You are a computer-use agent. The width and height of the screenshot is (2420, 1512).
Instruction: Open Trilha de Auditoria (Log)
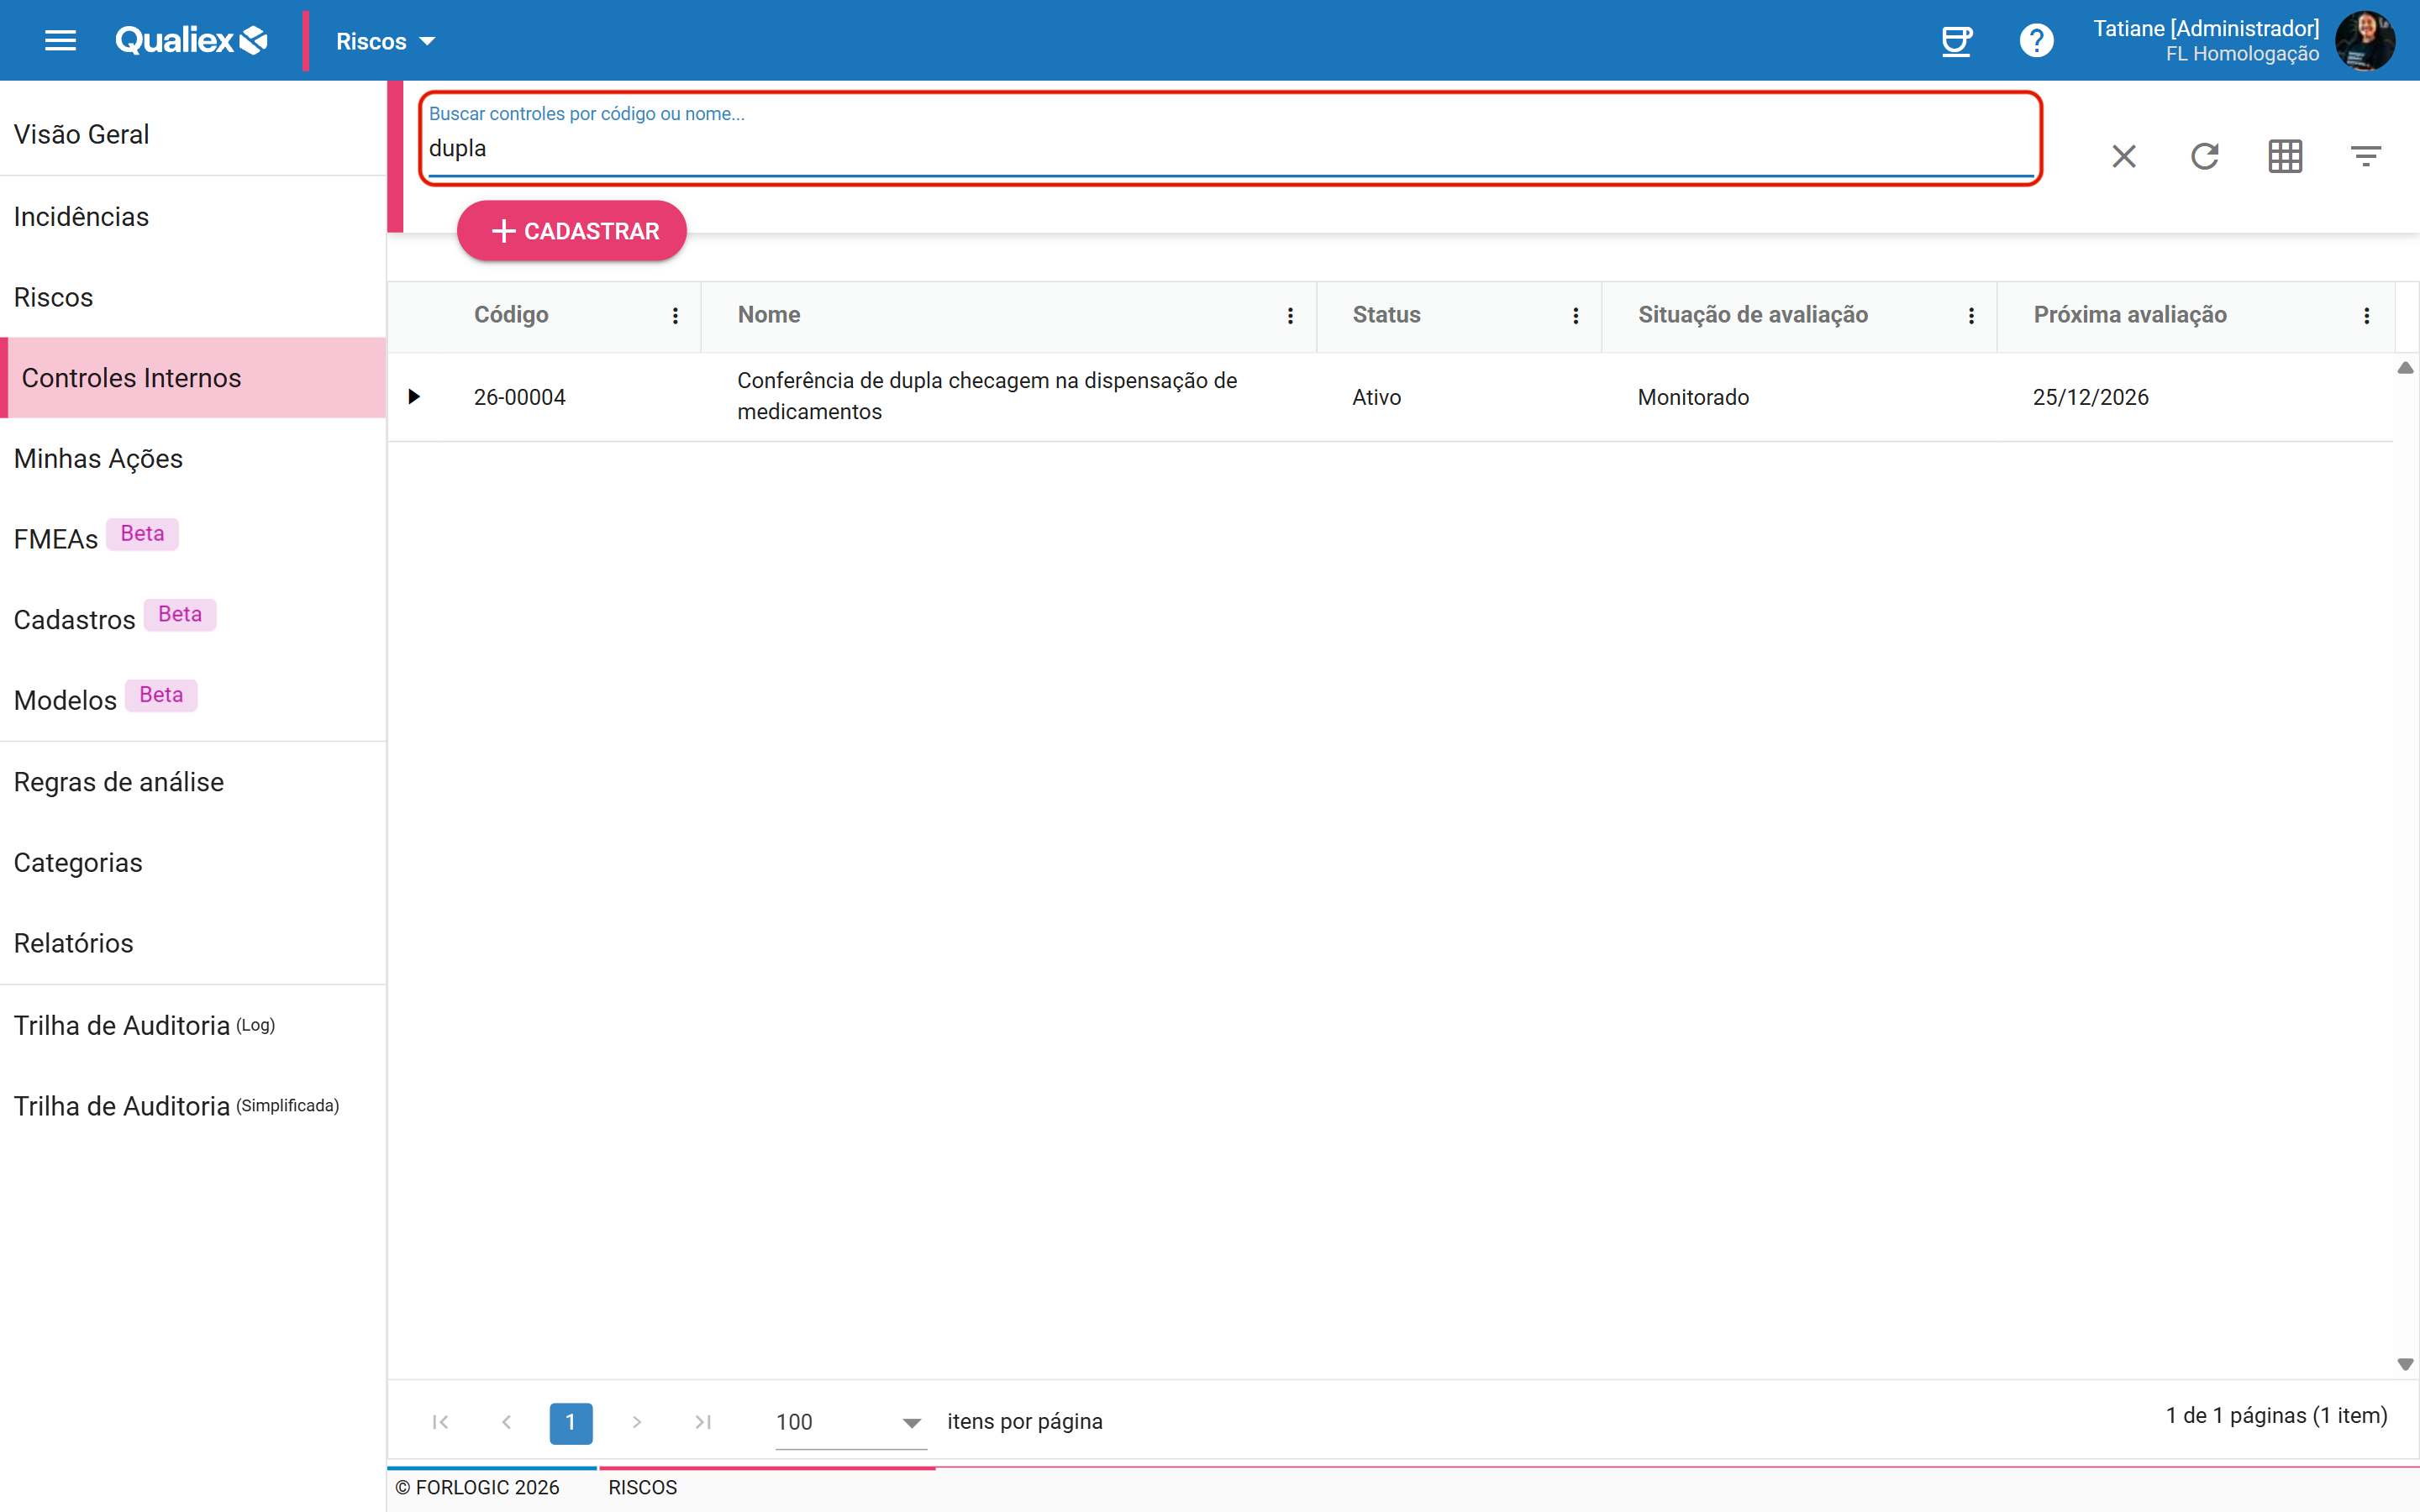(193, 1025)
